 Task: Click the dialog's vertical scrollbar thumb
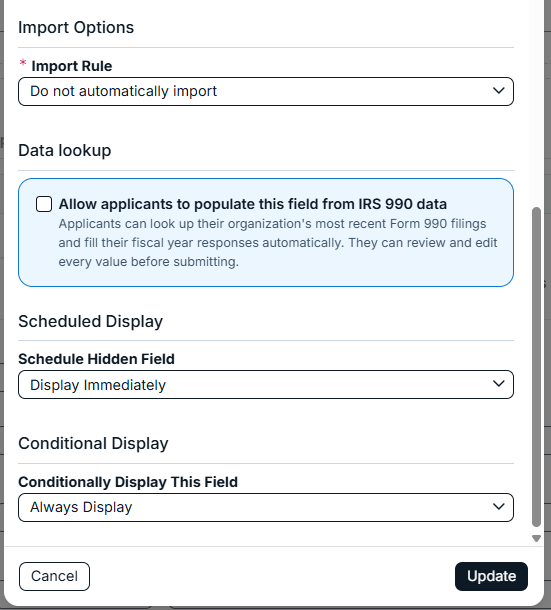pos(537,367)
